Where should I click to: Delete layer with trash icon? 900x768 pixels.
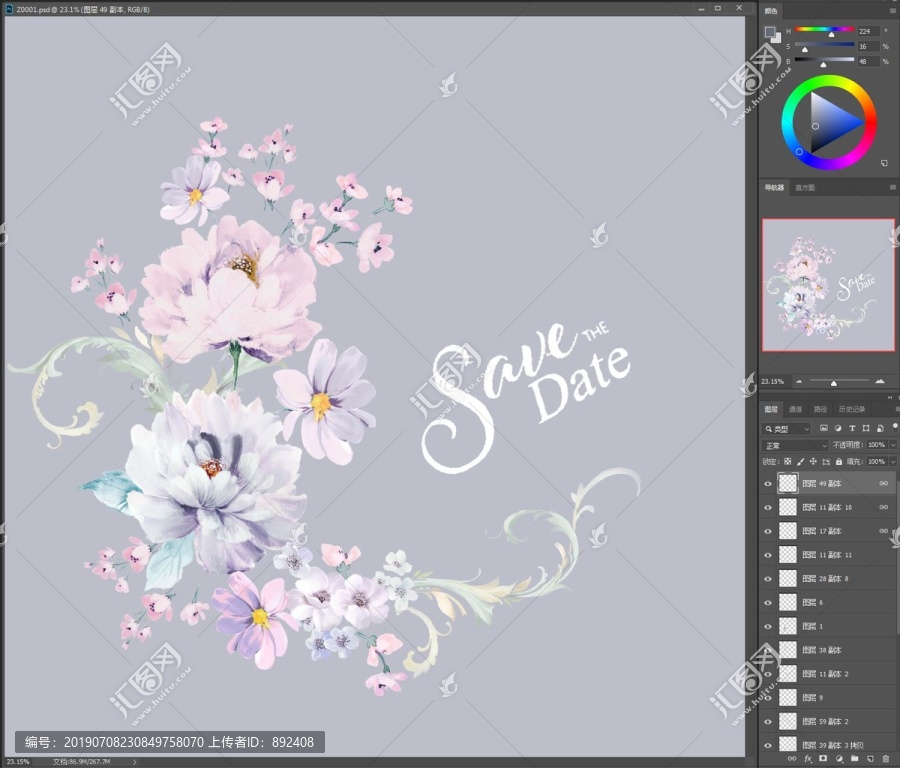pyautogui.click(x=886, y=759)
